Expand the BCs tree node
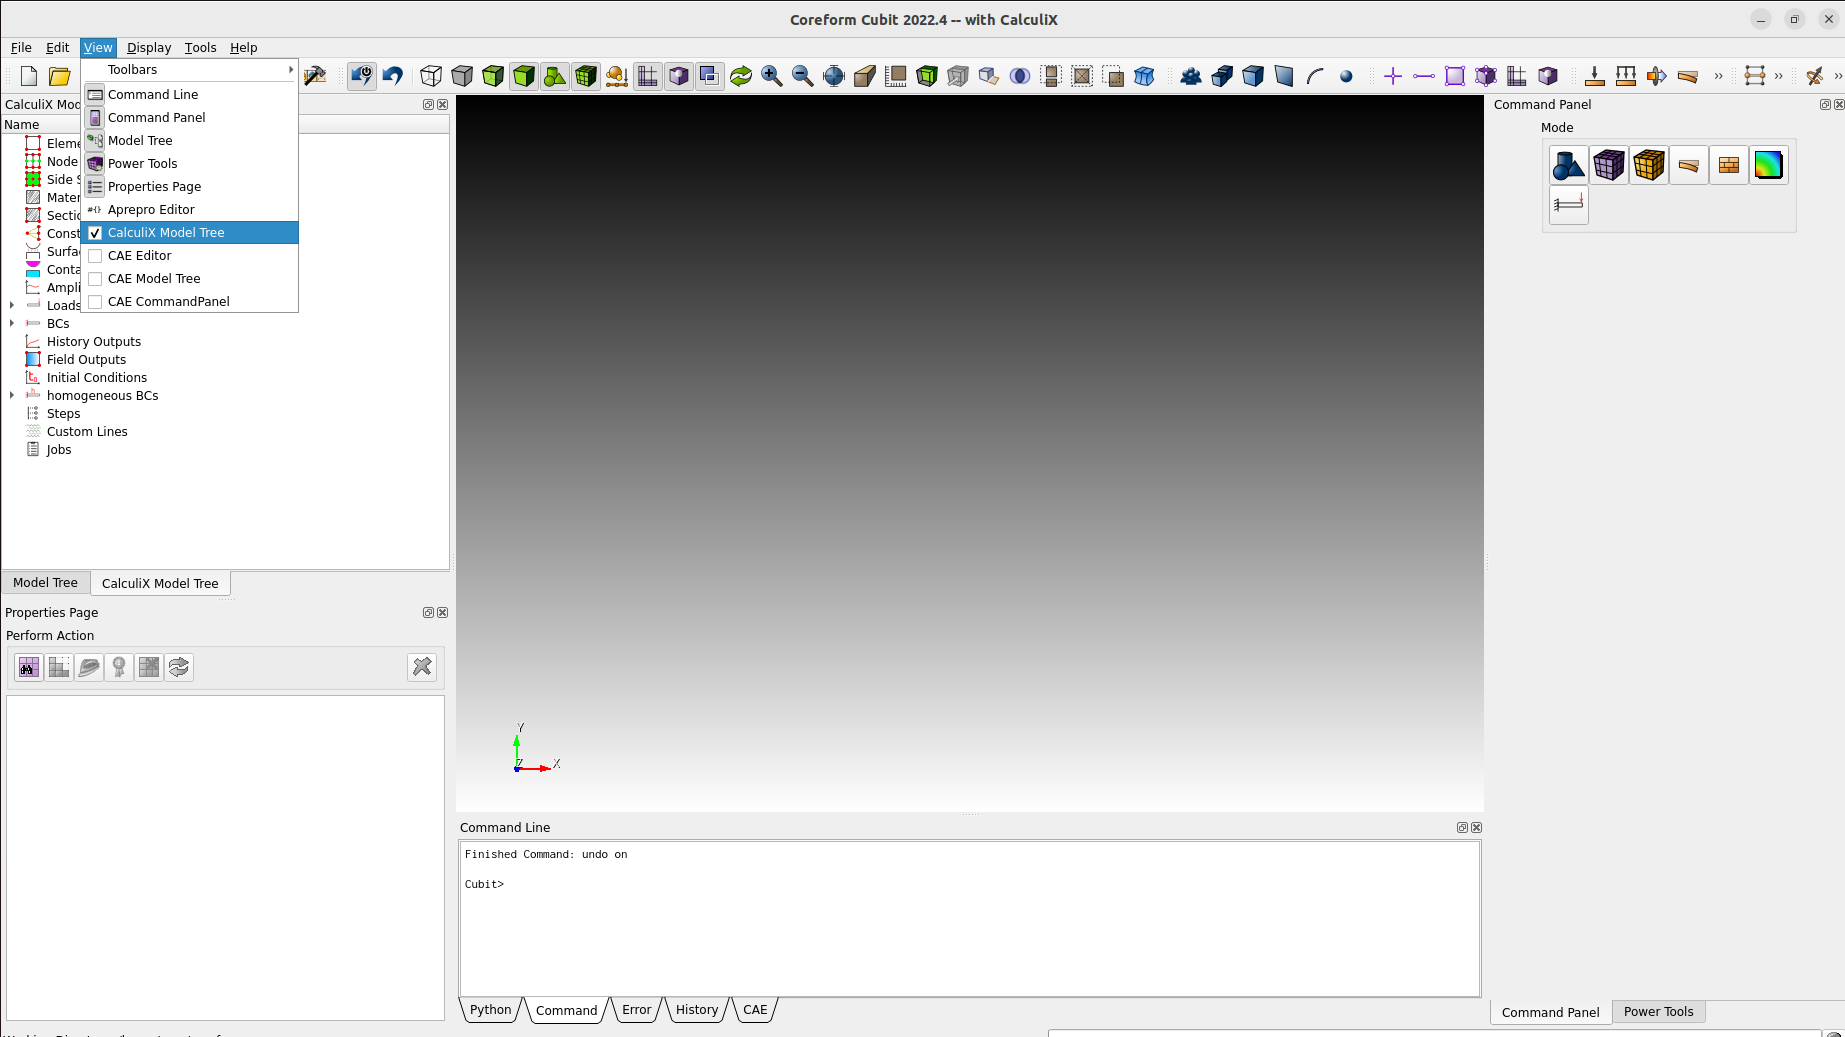The width and height of the screenshot is (1845, 1037). tap(12, 324)
